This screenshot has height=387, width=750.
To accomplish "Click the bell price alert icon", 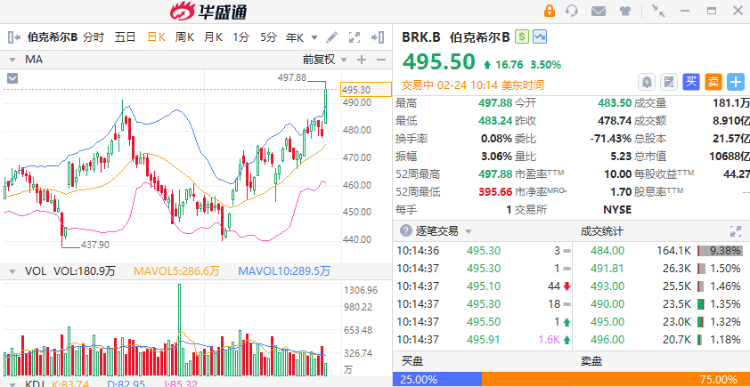I will click(x=647, y=82).
